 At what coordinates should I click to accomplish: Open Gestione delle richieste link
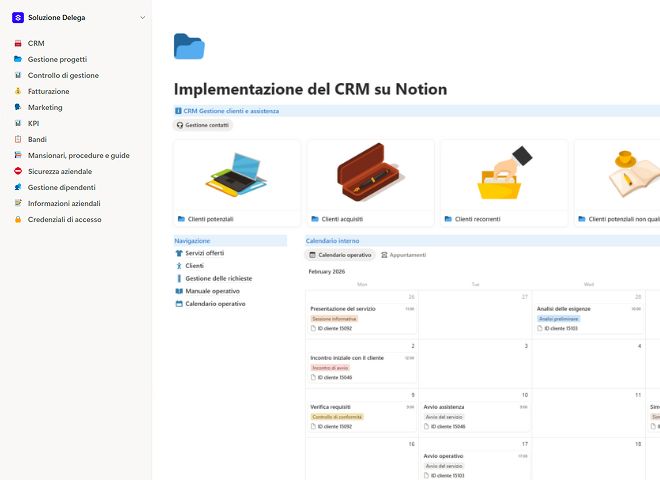pos(219,278)
